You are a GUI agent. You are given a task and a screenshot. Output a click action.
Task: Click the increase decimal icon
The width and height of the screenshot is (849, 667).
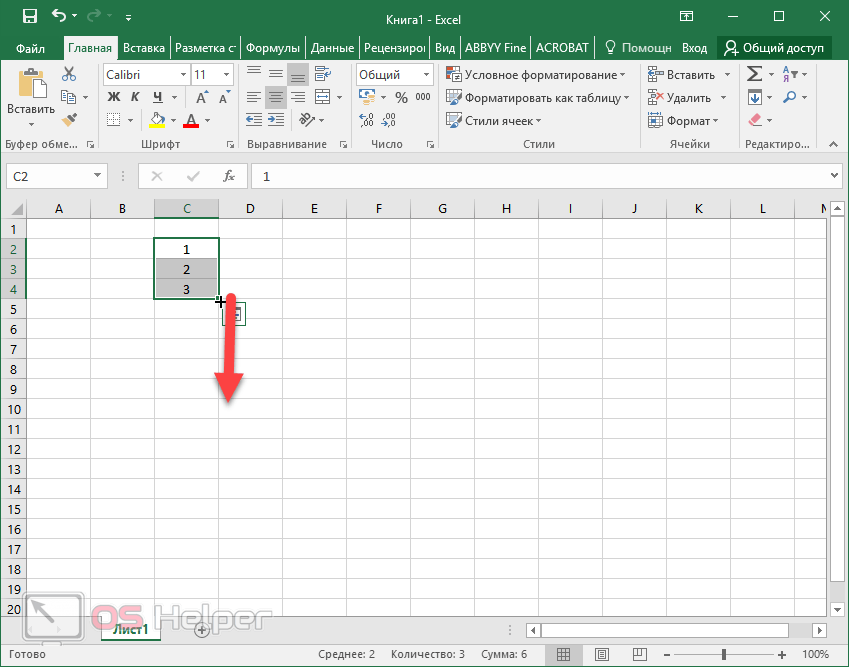pyautogui.click(x=367, y=120)
